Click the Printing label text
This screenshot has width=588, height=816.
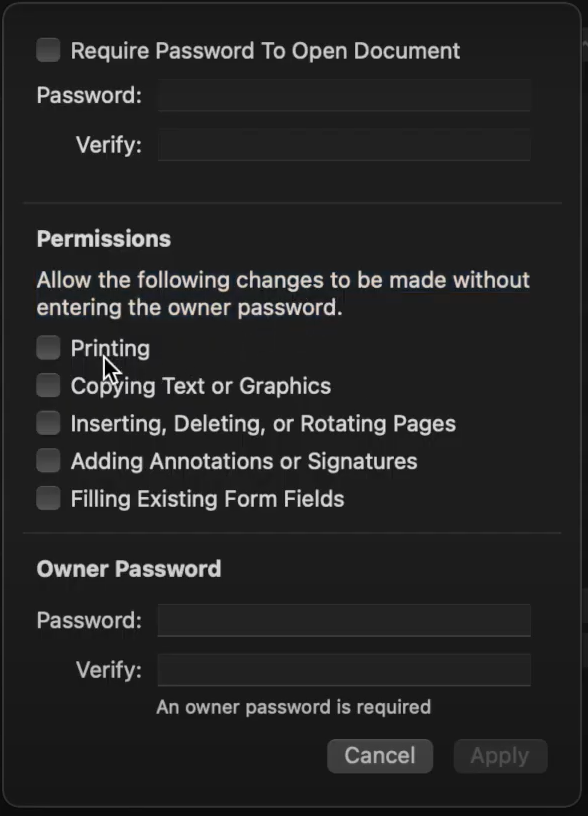(110, 347)
